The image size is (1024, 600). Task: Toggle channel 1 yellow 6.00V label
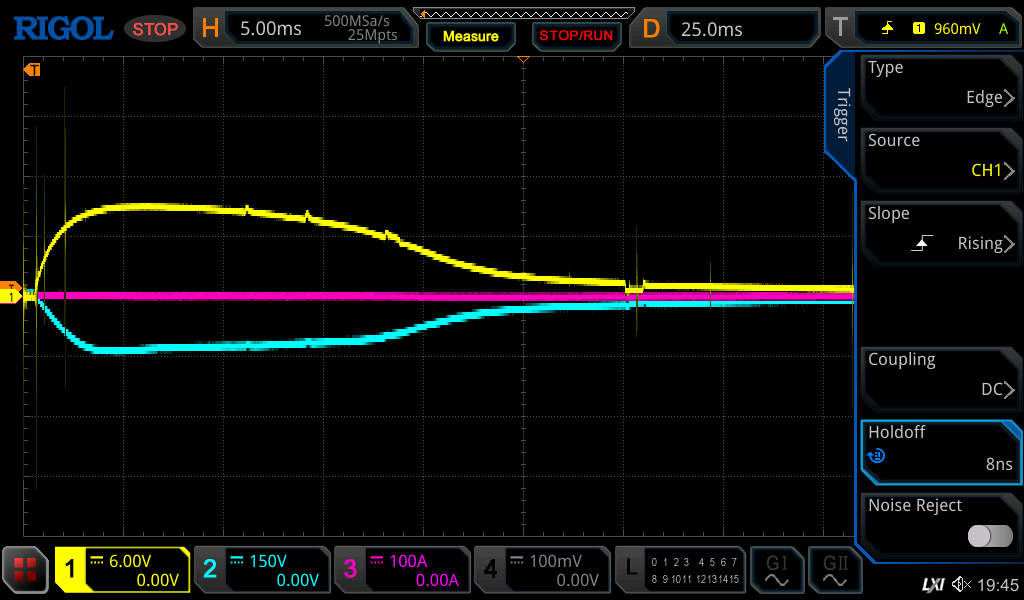click(x=122, y=570)
